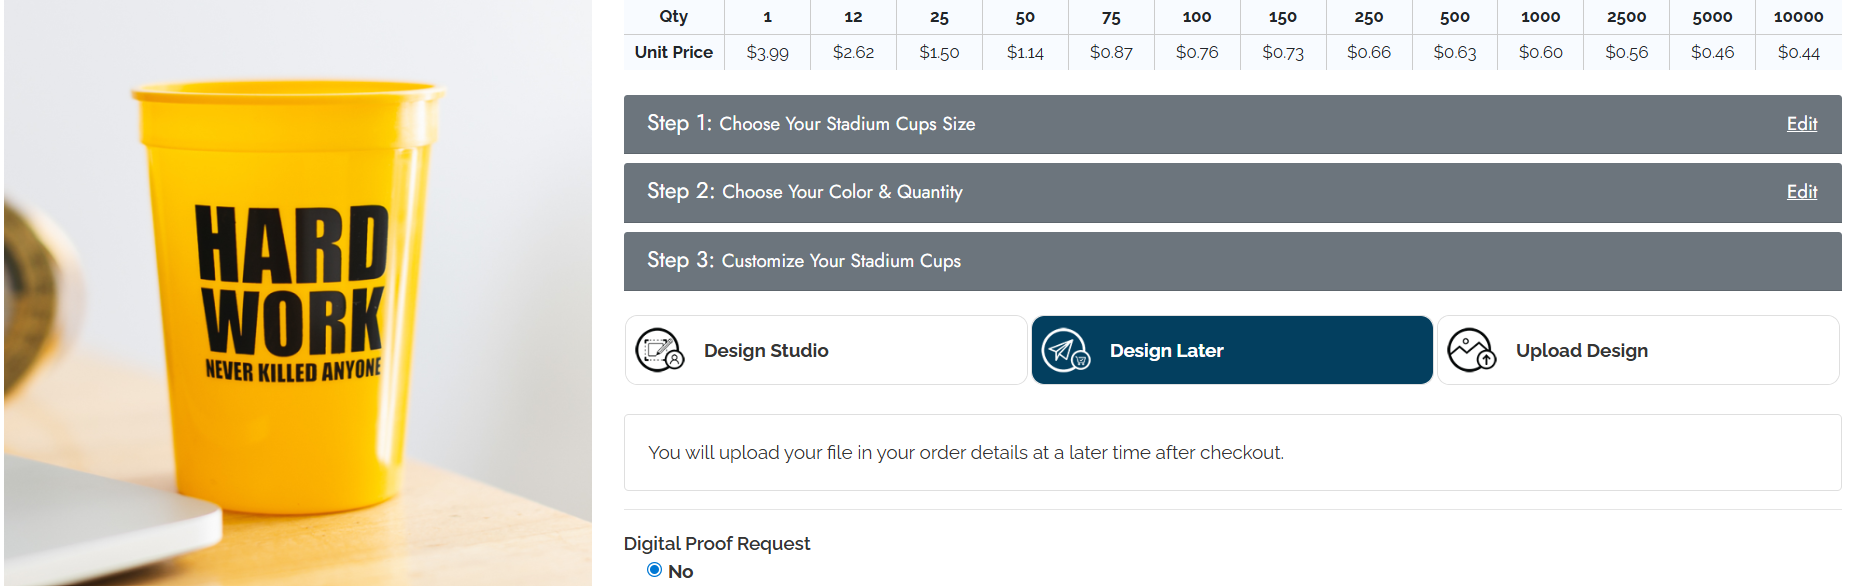This screenshot has width=1870, height=587.
Task: Click the Digital Proof Request label
Action: click(716, 543)
